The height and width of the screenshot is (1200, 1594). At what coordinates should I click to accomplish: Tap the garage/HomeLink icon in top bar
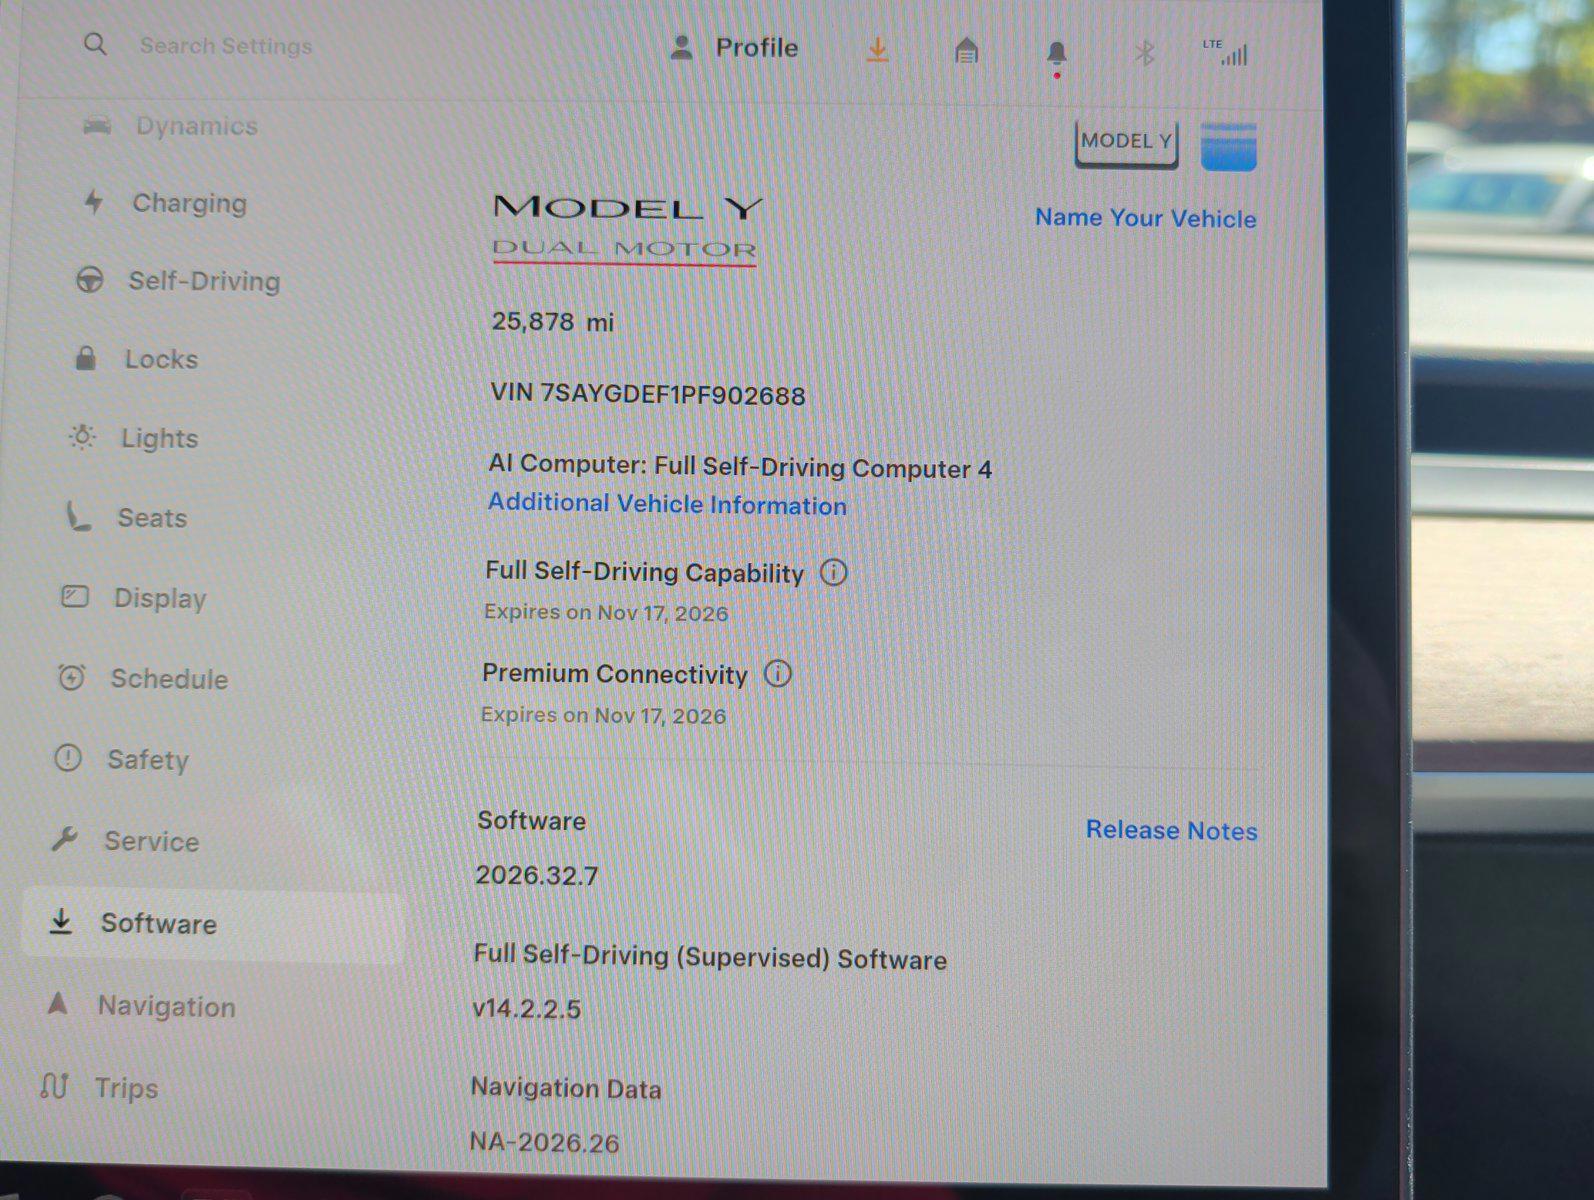pyautogui.click(x=966, y=50)
